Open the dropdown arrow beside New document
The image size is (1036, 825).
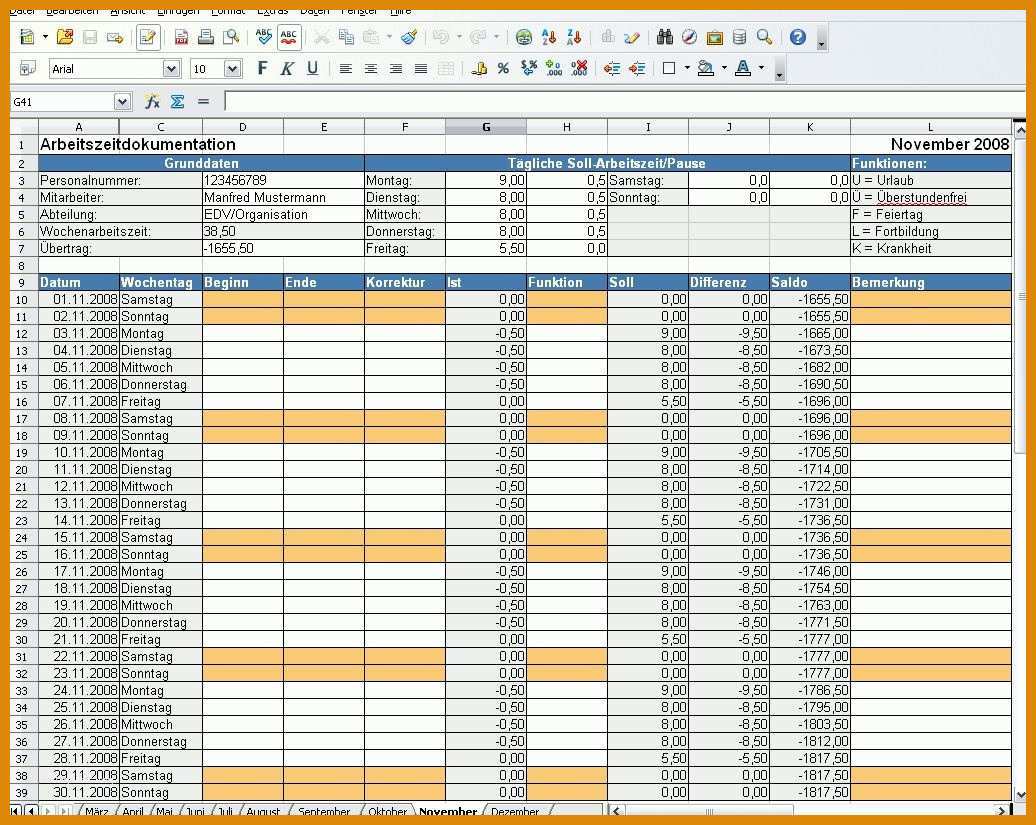45,38
